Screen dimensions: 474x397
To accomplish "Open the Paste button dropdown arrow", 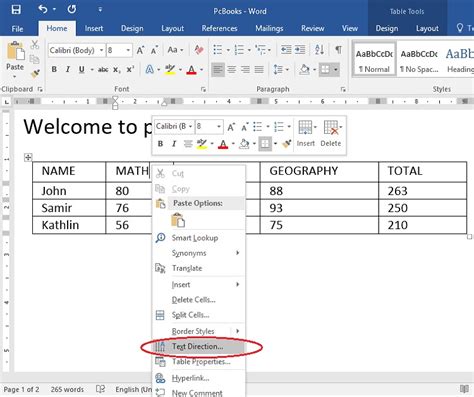I will [15, 77].
